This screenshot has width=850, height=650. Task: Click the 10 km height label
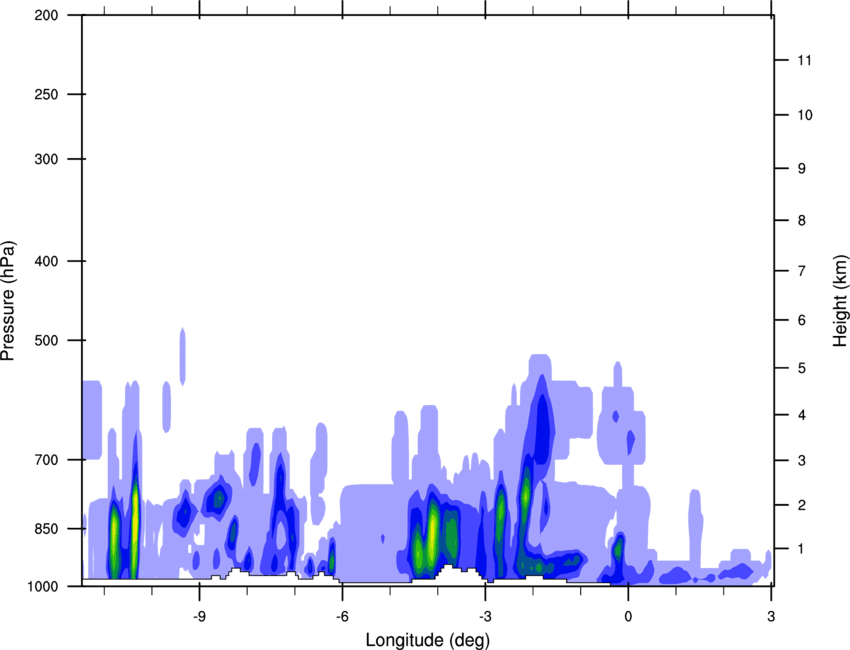click(805, 115)
